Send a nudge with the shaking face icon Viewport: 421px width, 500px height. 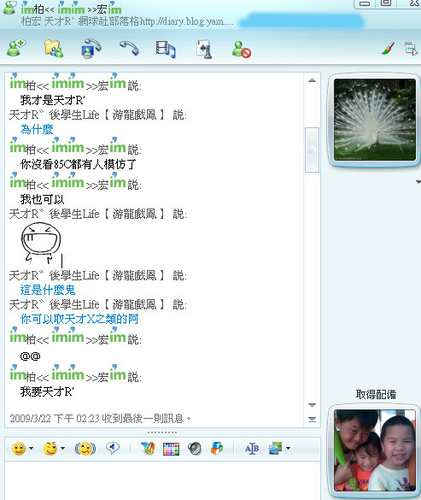click(x=85, y=449)
